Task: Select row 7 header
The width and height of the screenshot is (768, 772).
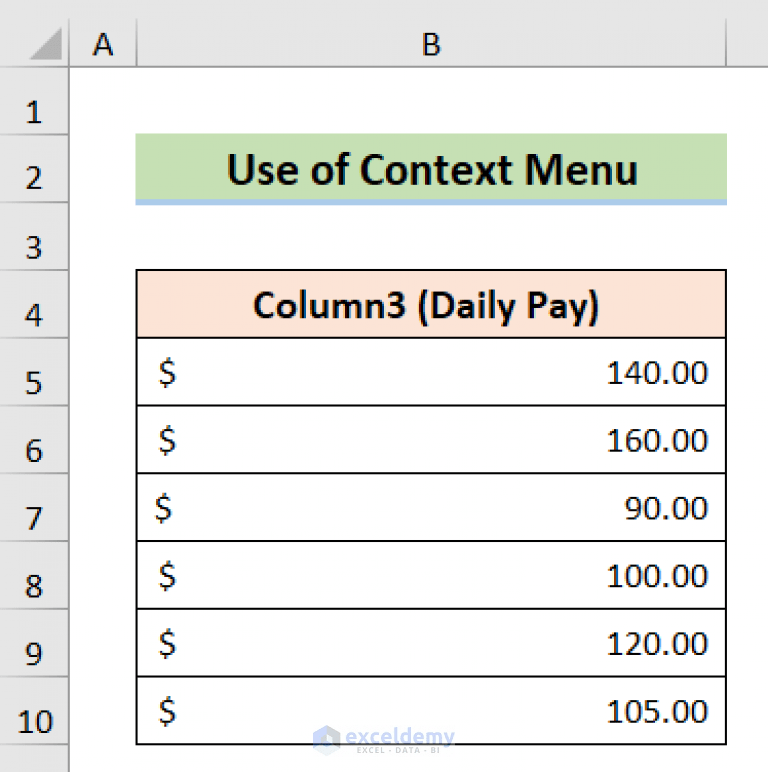Action: [x=34, y=508]
